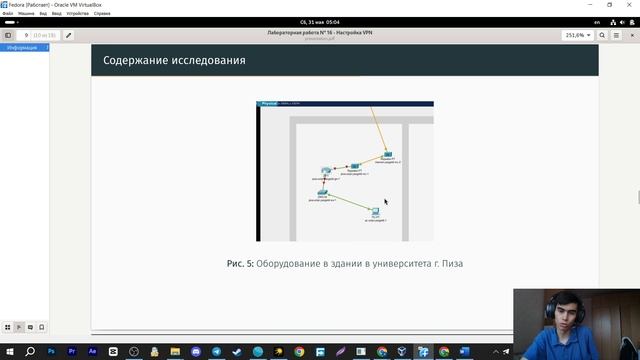Click the en keyboard layout indicator
The height and width of the screenshot is (360, 640).
click(597, 22)
